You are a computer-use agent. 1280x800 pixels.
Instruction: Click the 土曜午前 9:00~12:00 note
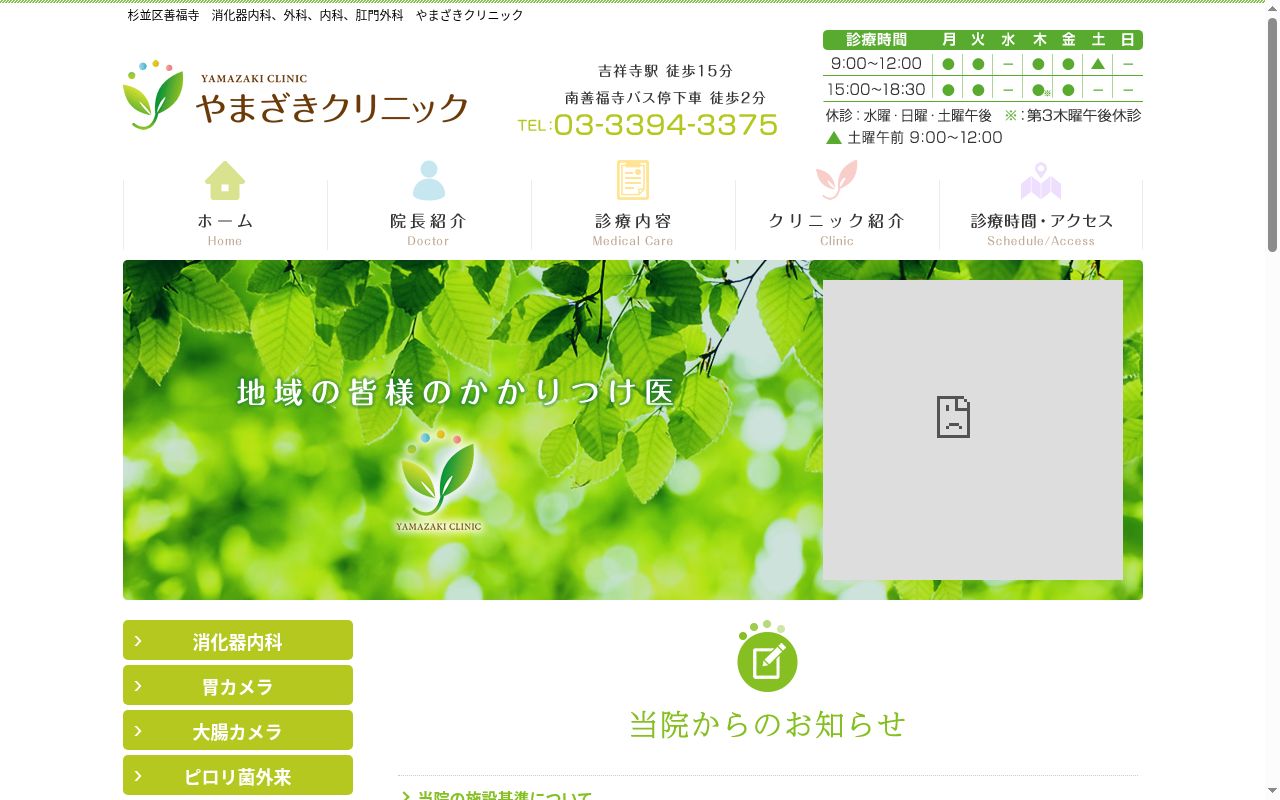tap(914, 138)
